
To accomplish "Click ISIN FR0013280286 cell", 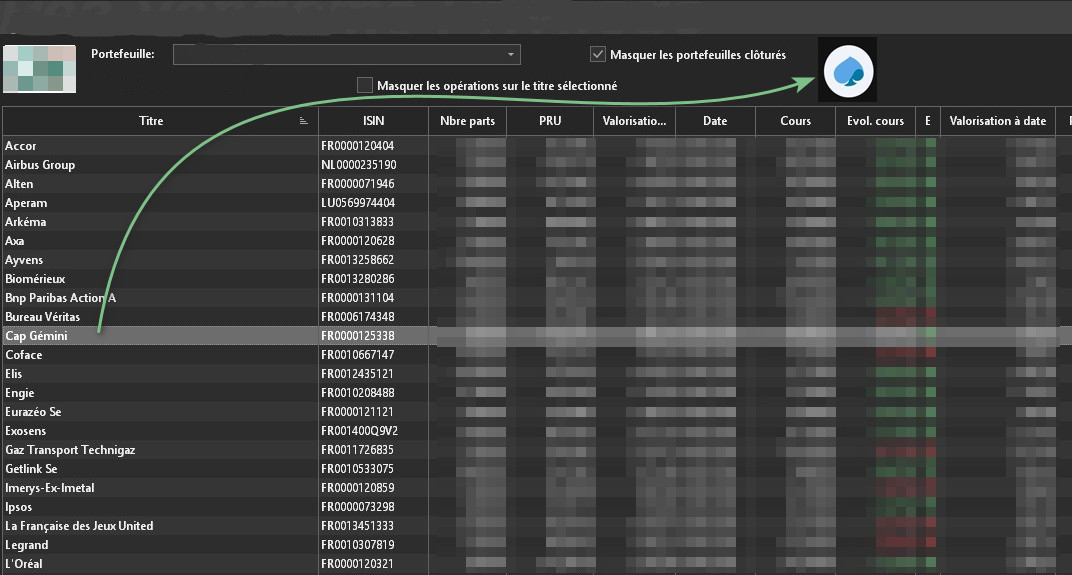I will (373, 279).
